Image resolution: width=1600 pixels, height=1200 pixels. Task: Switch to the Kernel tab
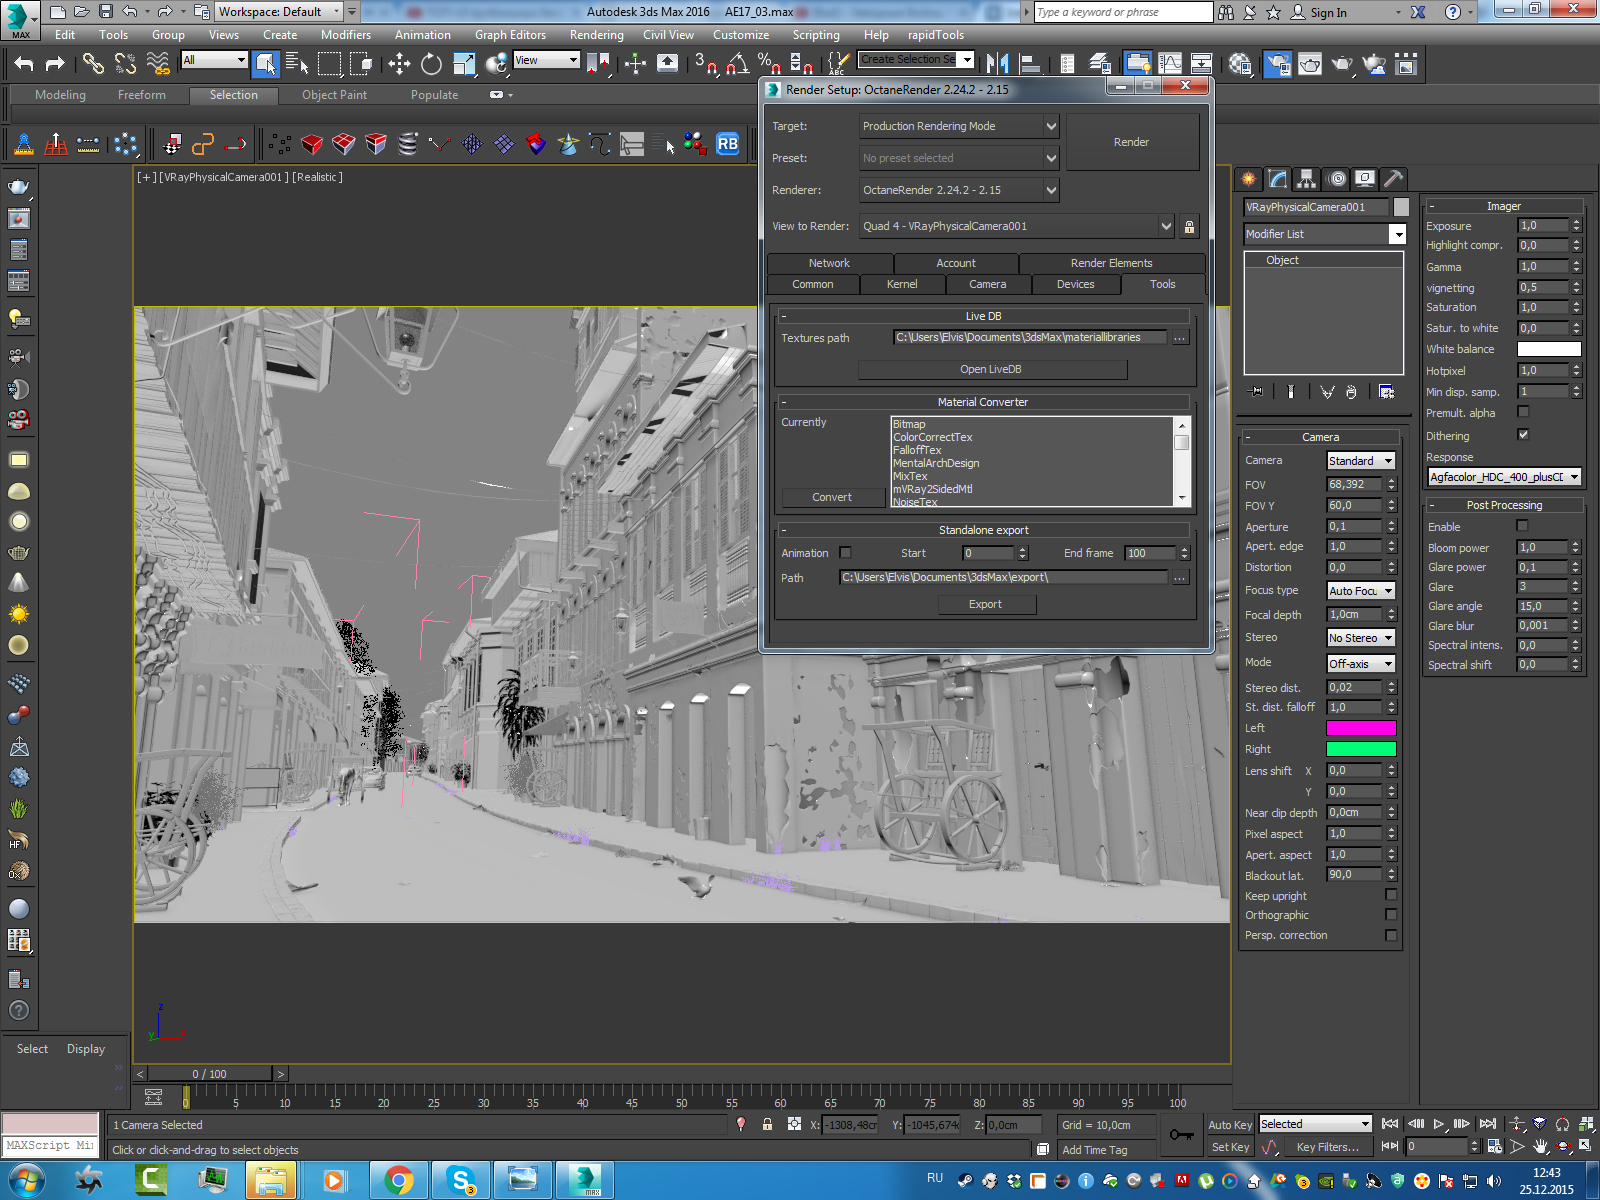click(x=902, y=284)
